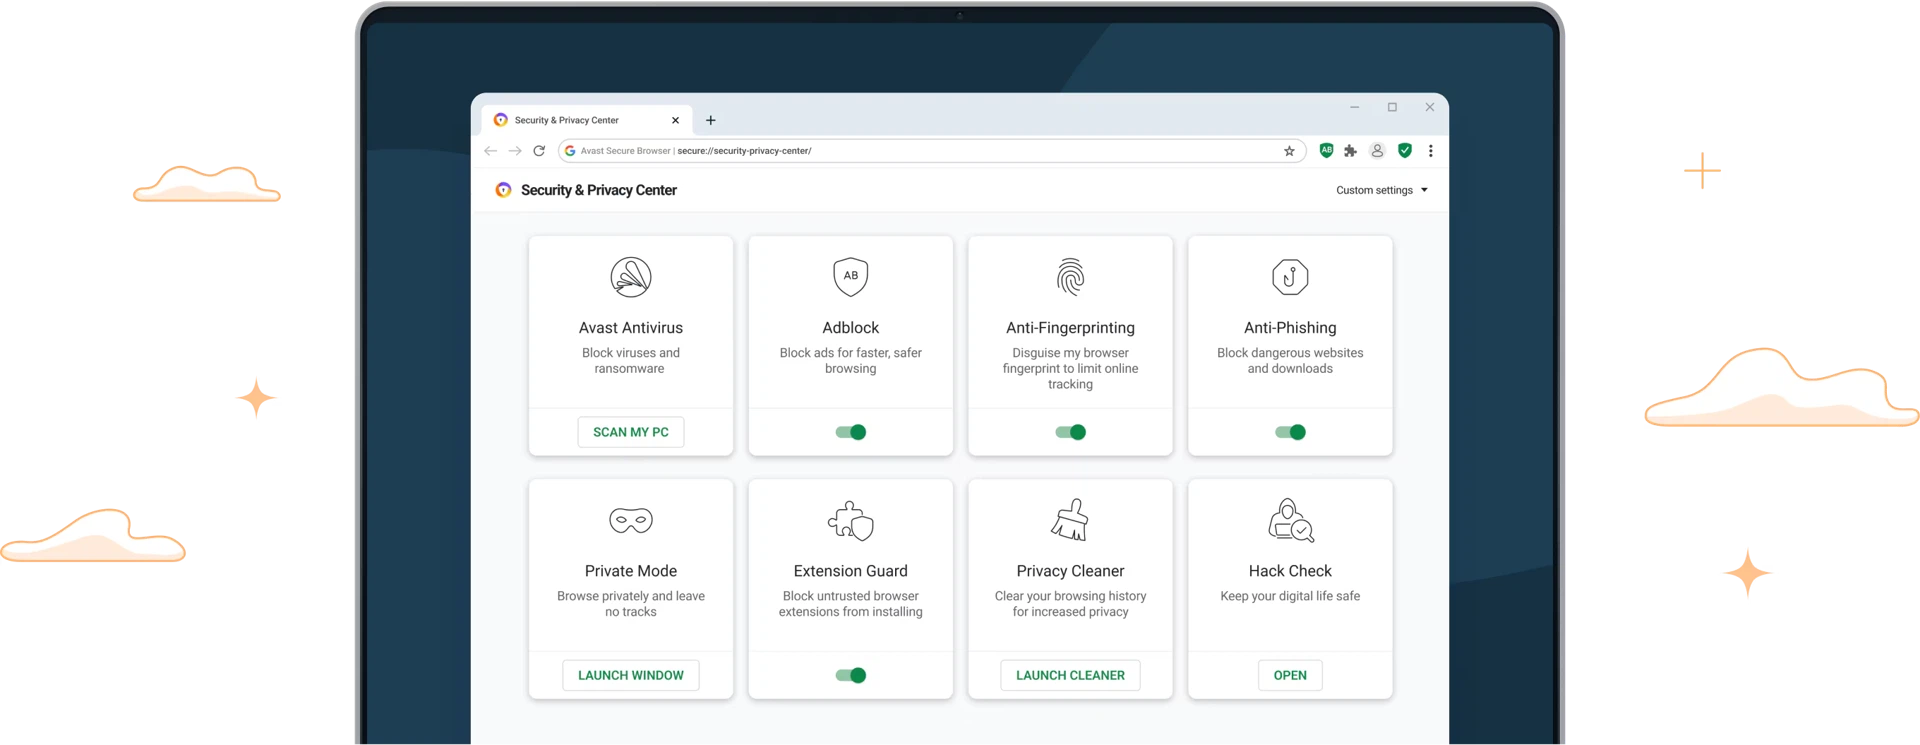Click the OPEN button under Hack Check

tap(1290, 675)
